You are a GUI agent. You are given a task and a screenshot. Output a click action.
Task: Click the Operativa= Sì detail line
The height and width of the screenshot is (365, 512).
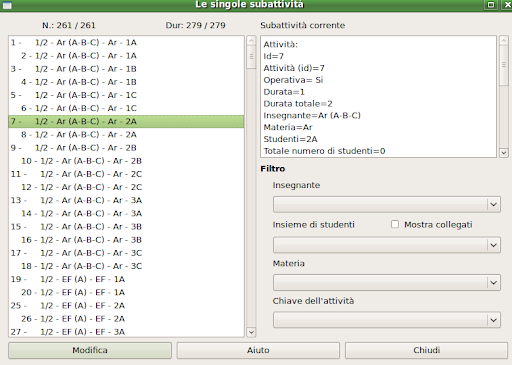tap(293, 80)
